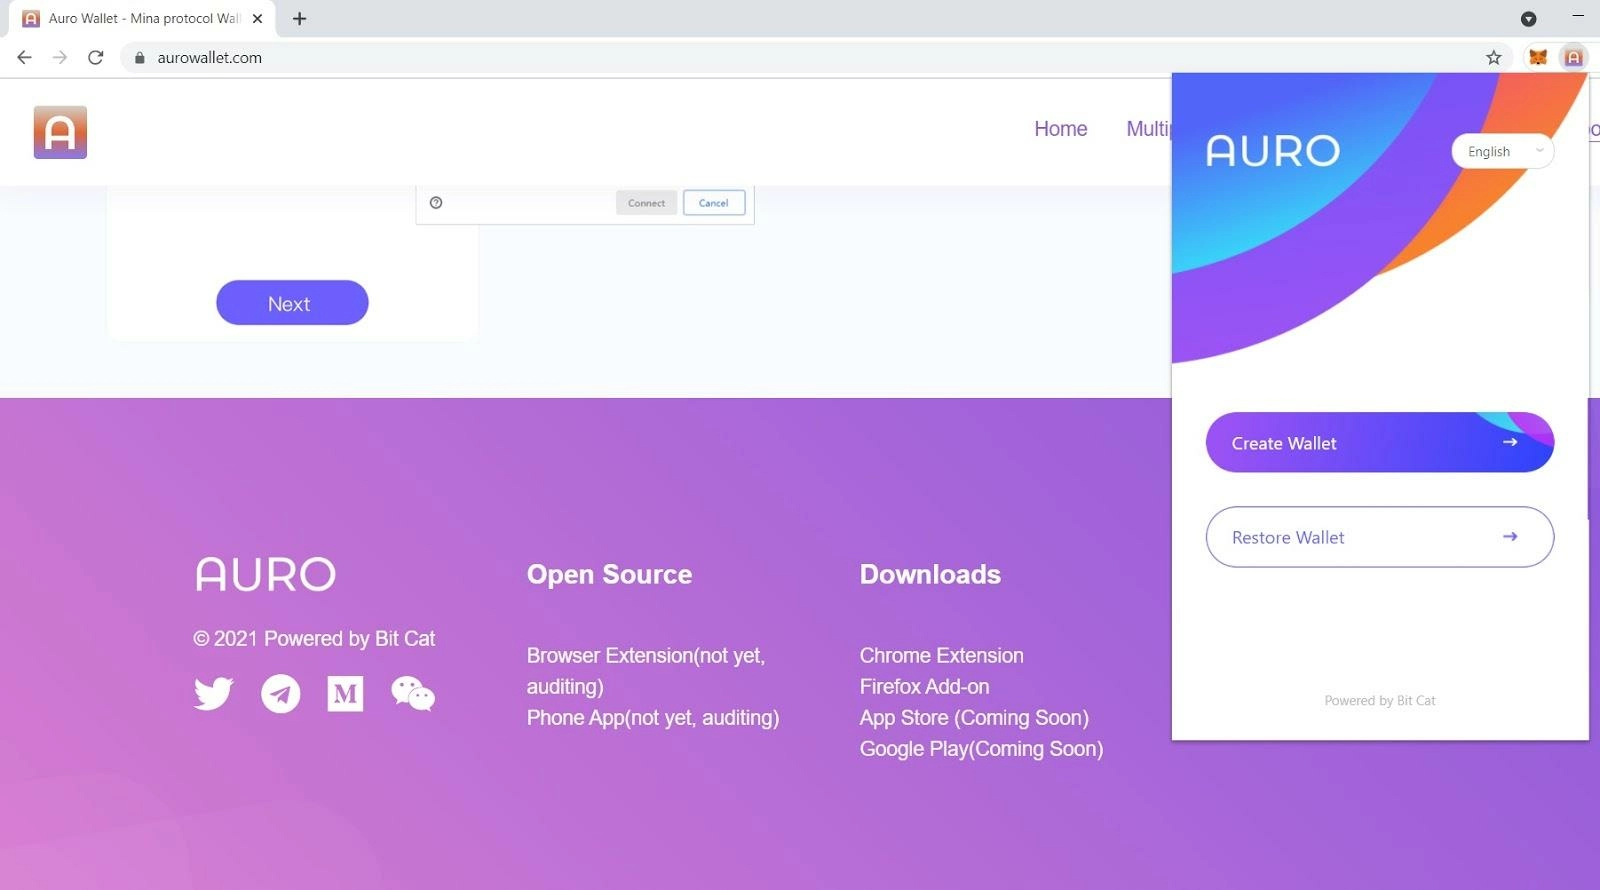Close the Auro Wallet tab
This screenshot has width=1600, height=890.
tap(257, 18)
